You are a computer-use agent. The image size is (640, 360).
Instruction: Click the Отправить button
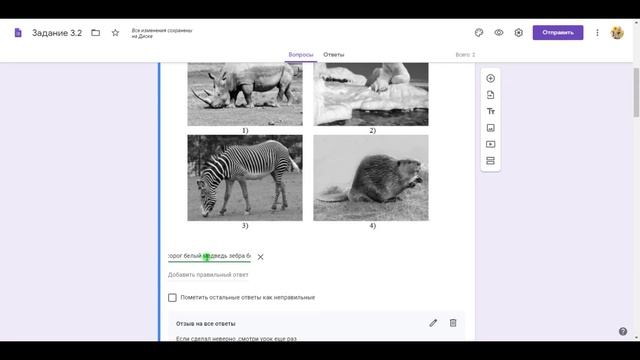558,33
